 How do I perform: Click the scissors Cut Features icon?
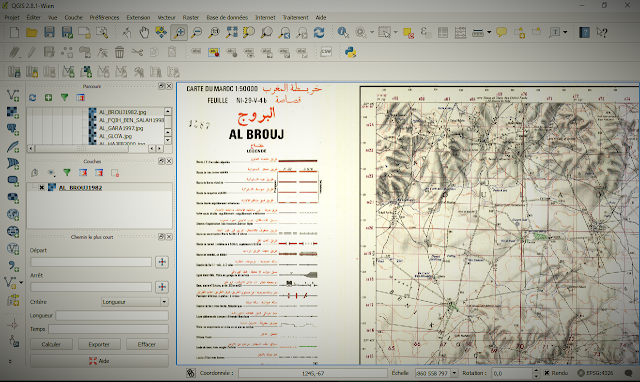[137, 52]
